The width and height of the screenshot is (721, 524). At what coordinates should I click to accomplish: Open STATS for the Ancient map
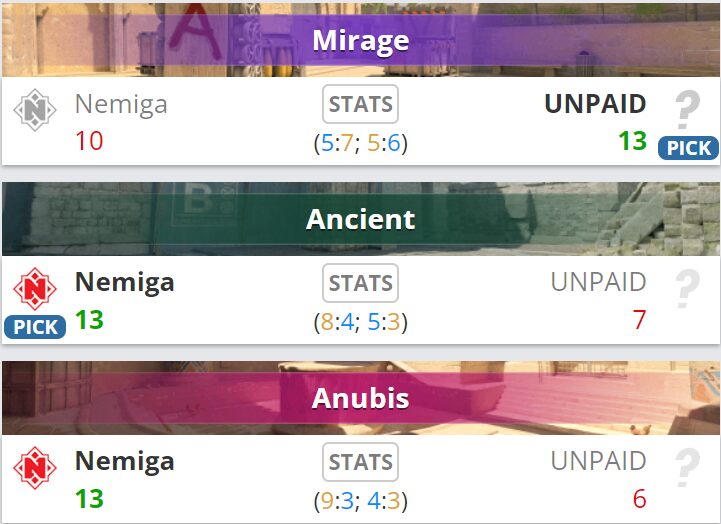[360, 283]
